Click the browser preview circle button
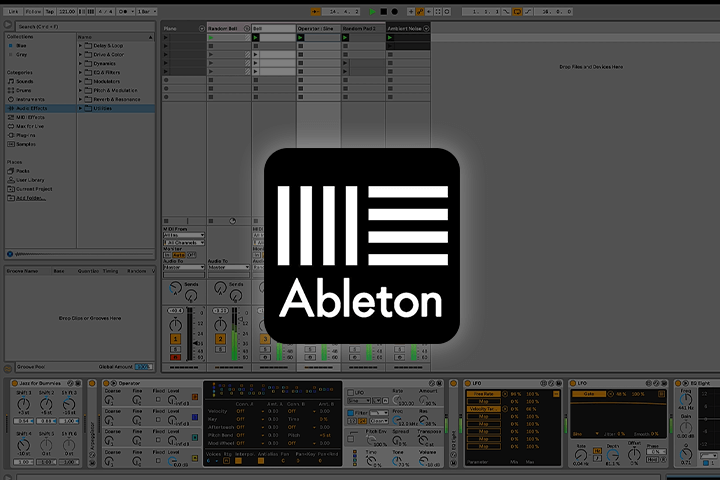Screen dimensions: 720x480 10,254
